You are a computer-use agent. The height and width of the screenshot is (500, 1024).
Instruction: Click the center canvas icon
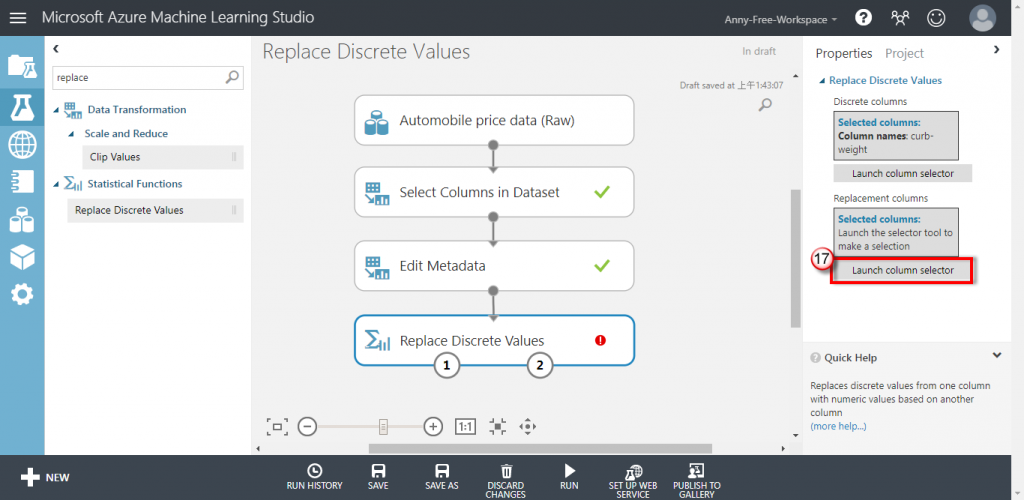coord(498,427)
